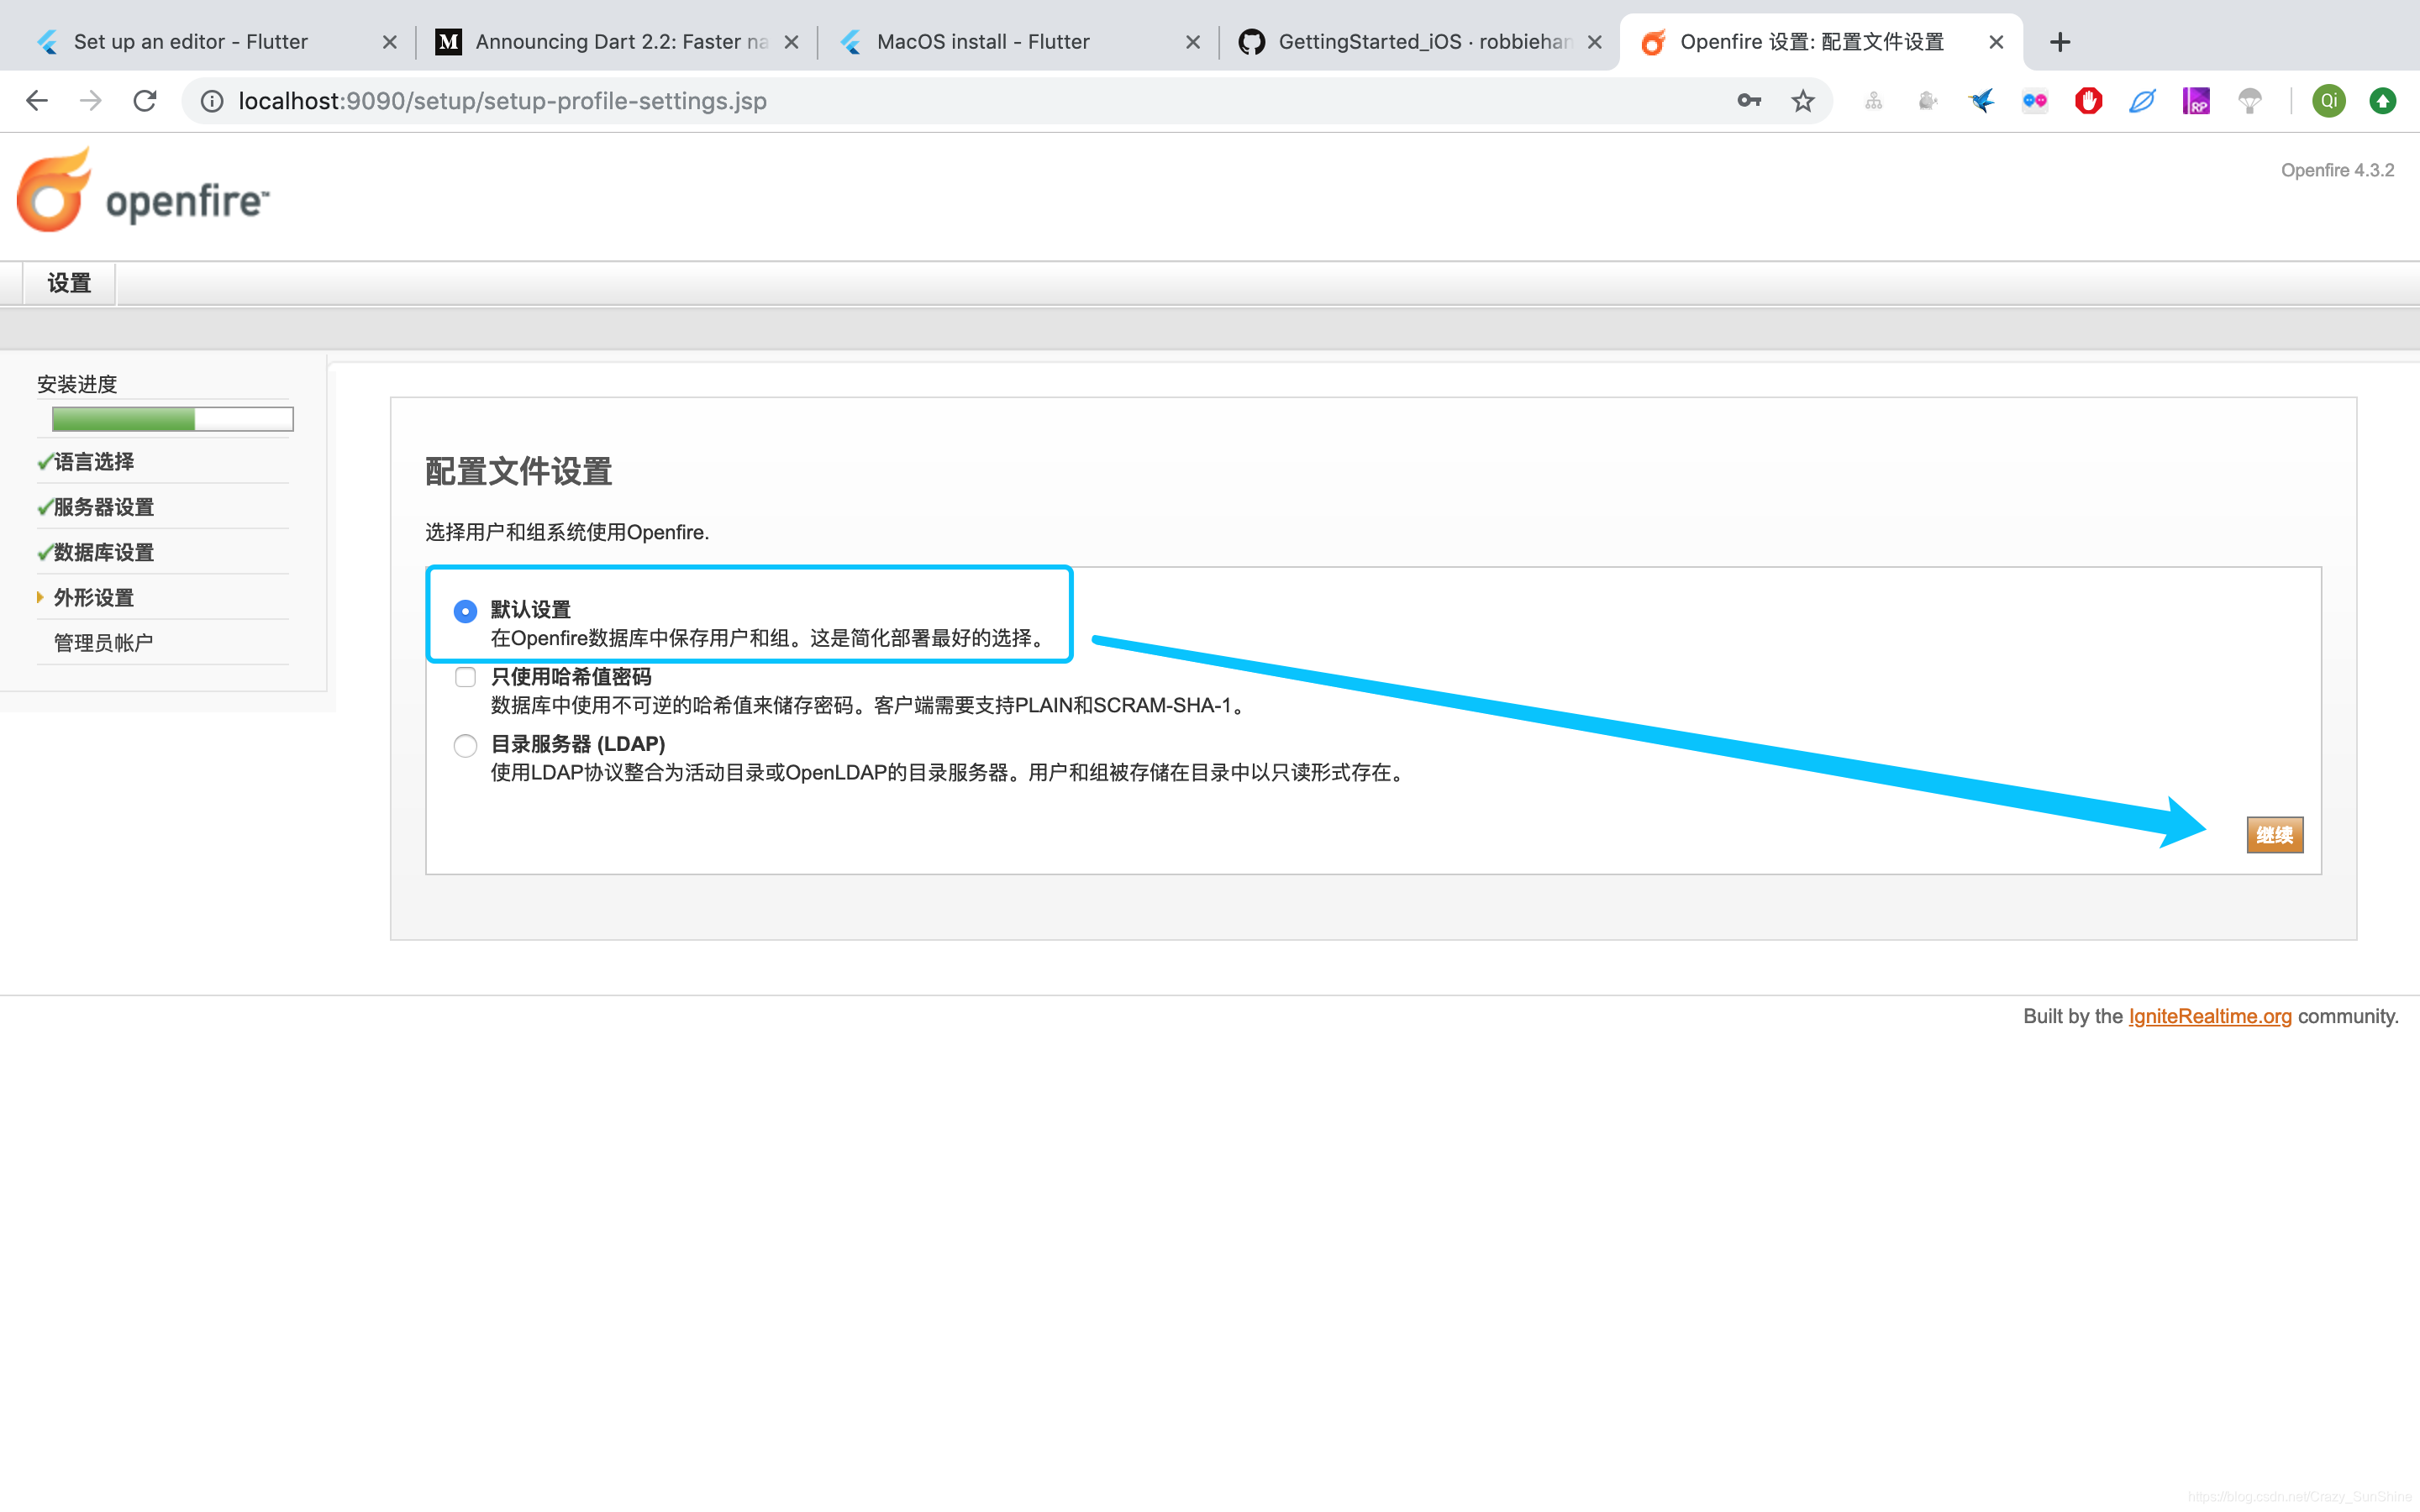
Task: Switch to GettingStarted_iOS GitHub tab
Action: (1420, 42)
